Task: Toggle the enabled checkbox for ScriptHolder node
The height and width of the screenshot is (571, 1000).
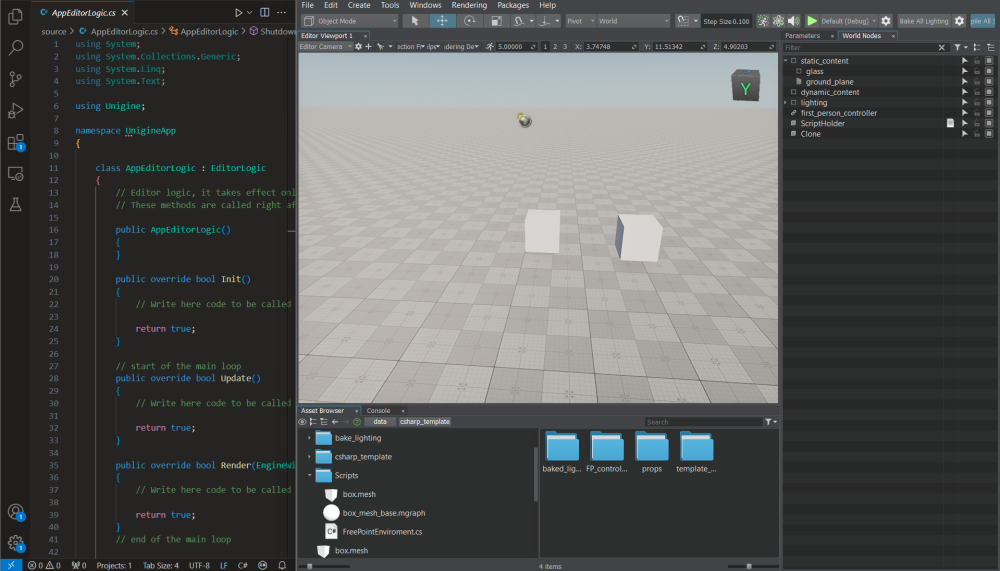Action: (989, 123)
